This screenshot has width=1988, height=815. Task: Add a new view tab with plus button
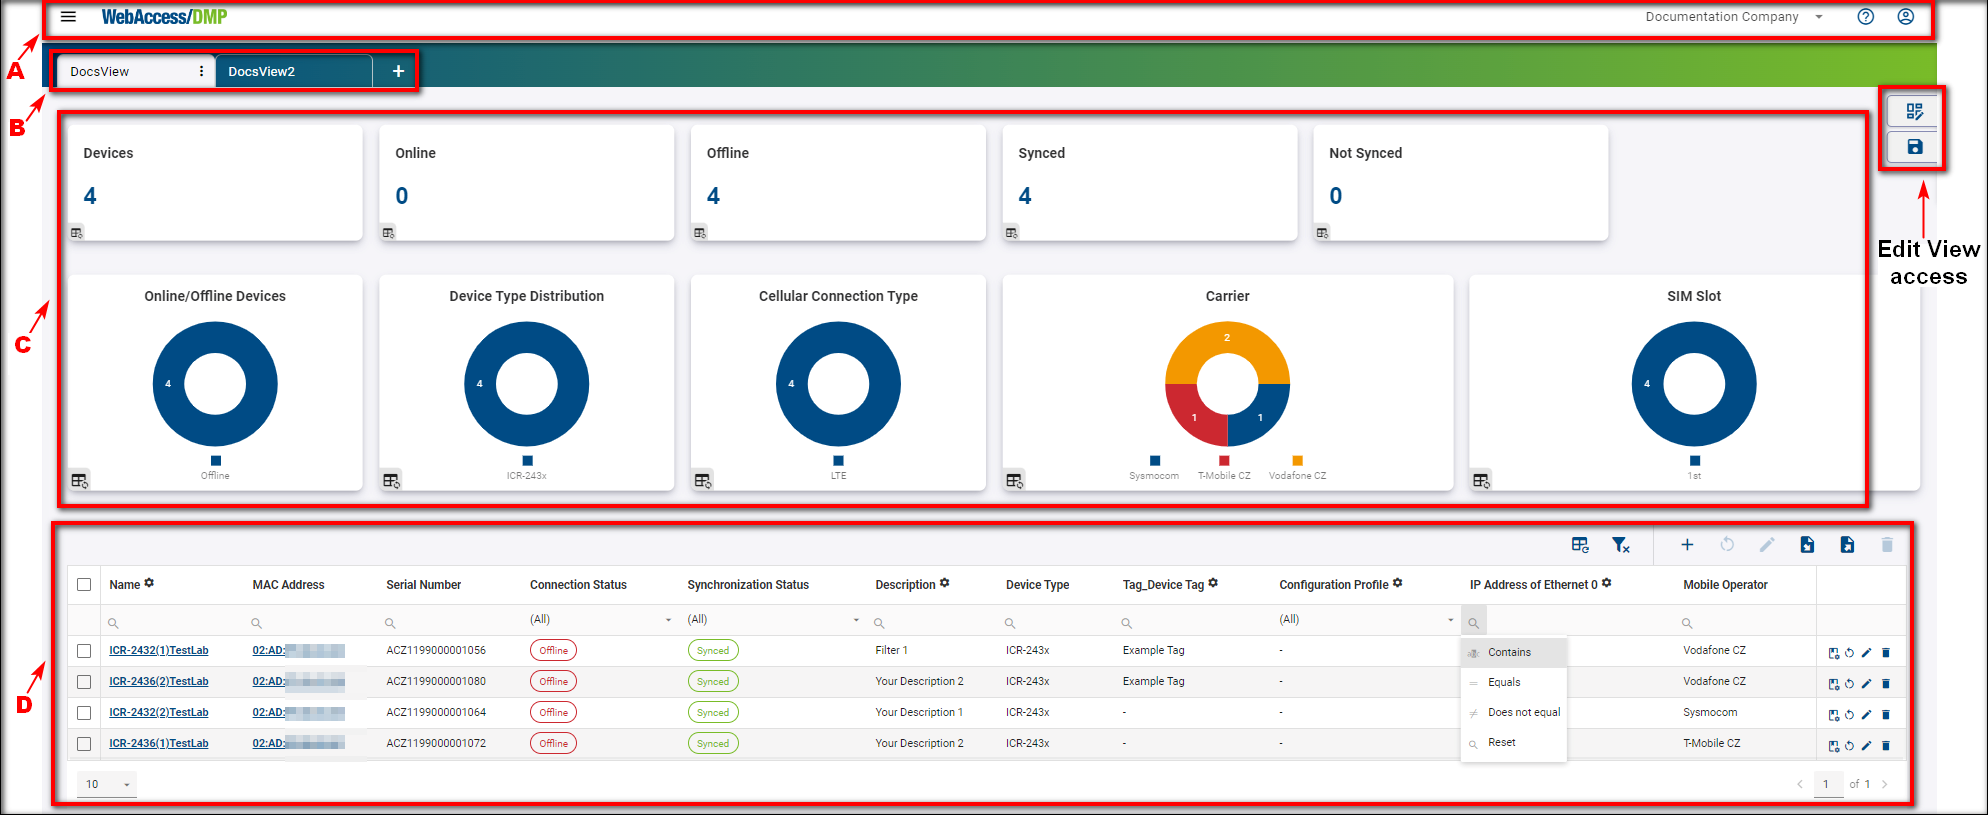tap(398, 71)
